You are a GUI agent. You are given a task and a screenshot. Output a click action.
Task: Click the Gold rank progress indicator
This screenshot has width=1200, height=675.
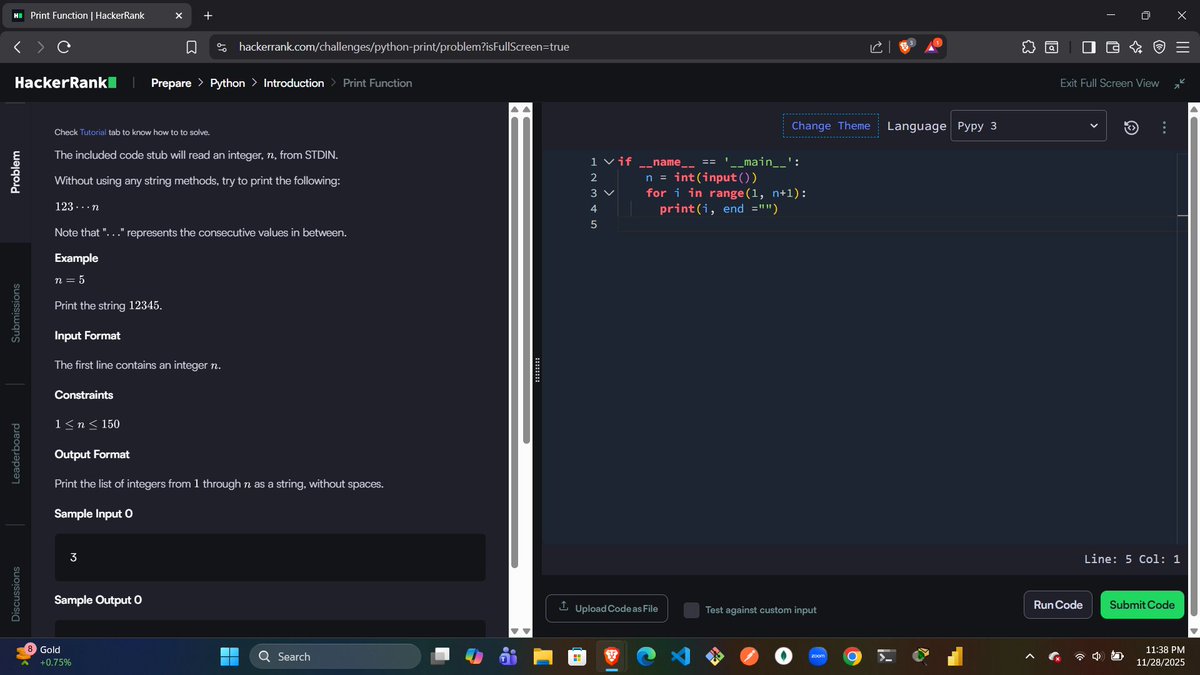coord(40,655)
